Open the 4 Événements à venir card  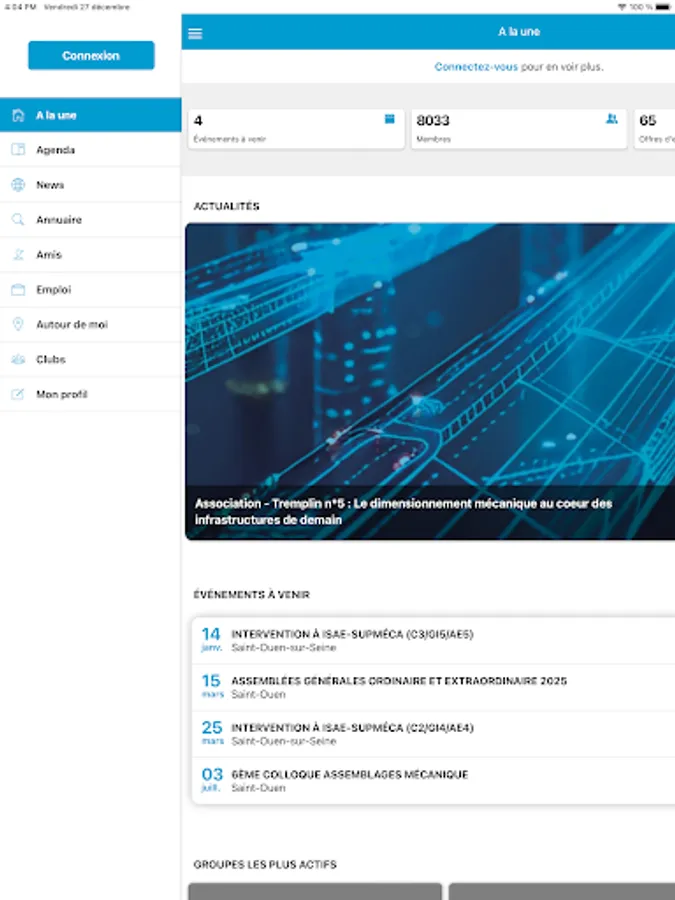click(296, 129)
